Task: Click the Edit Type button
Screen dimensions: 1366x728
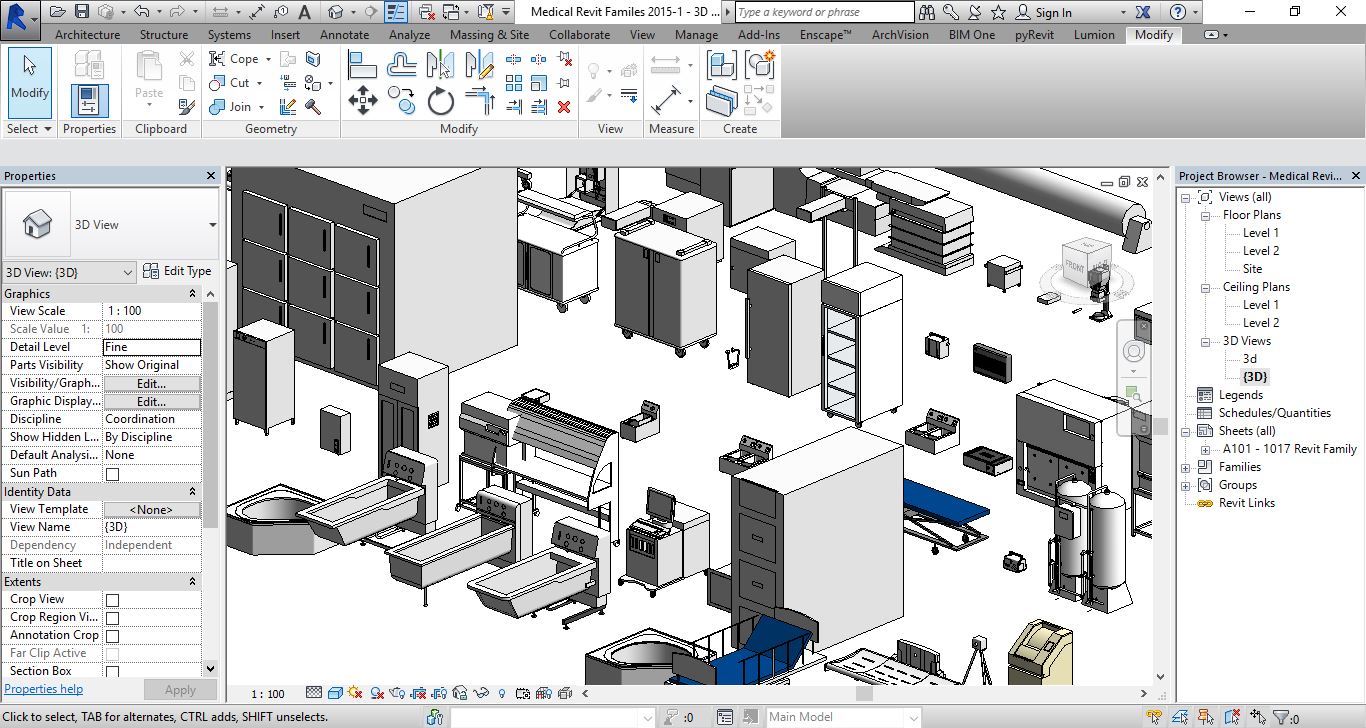Action: tap(178, 271)
